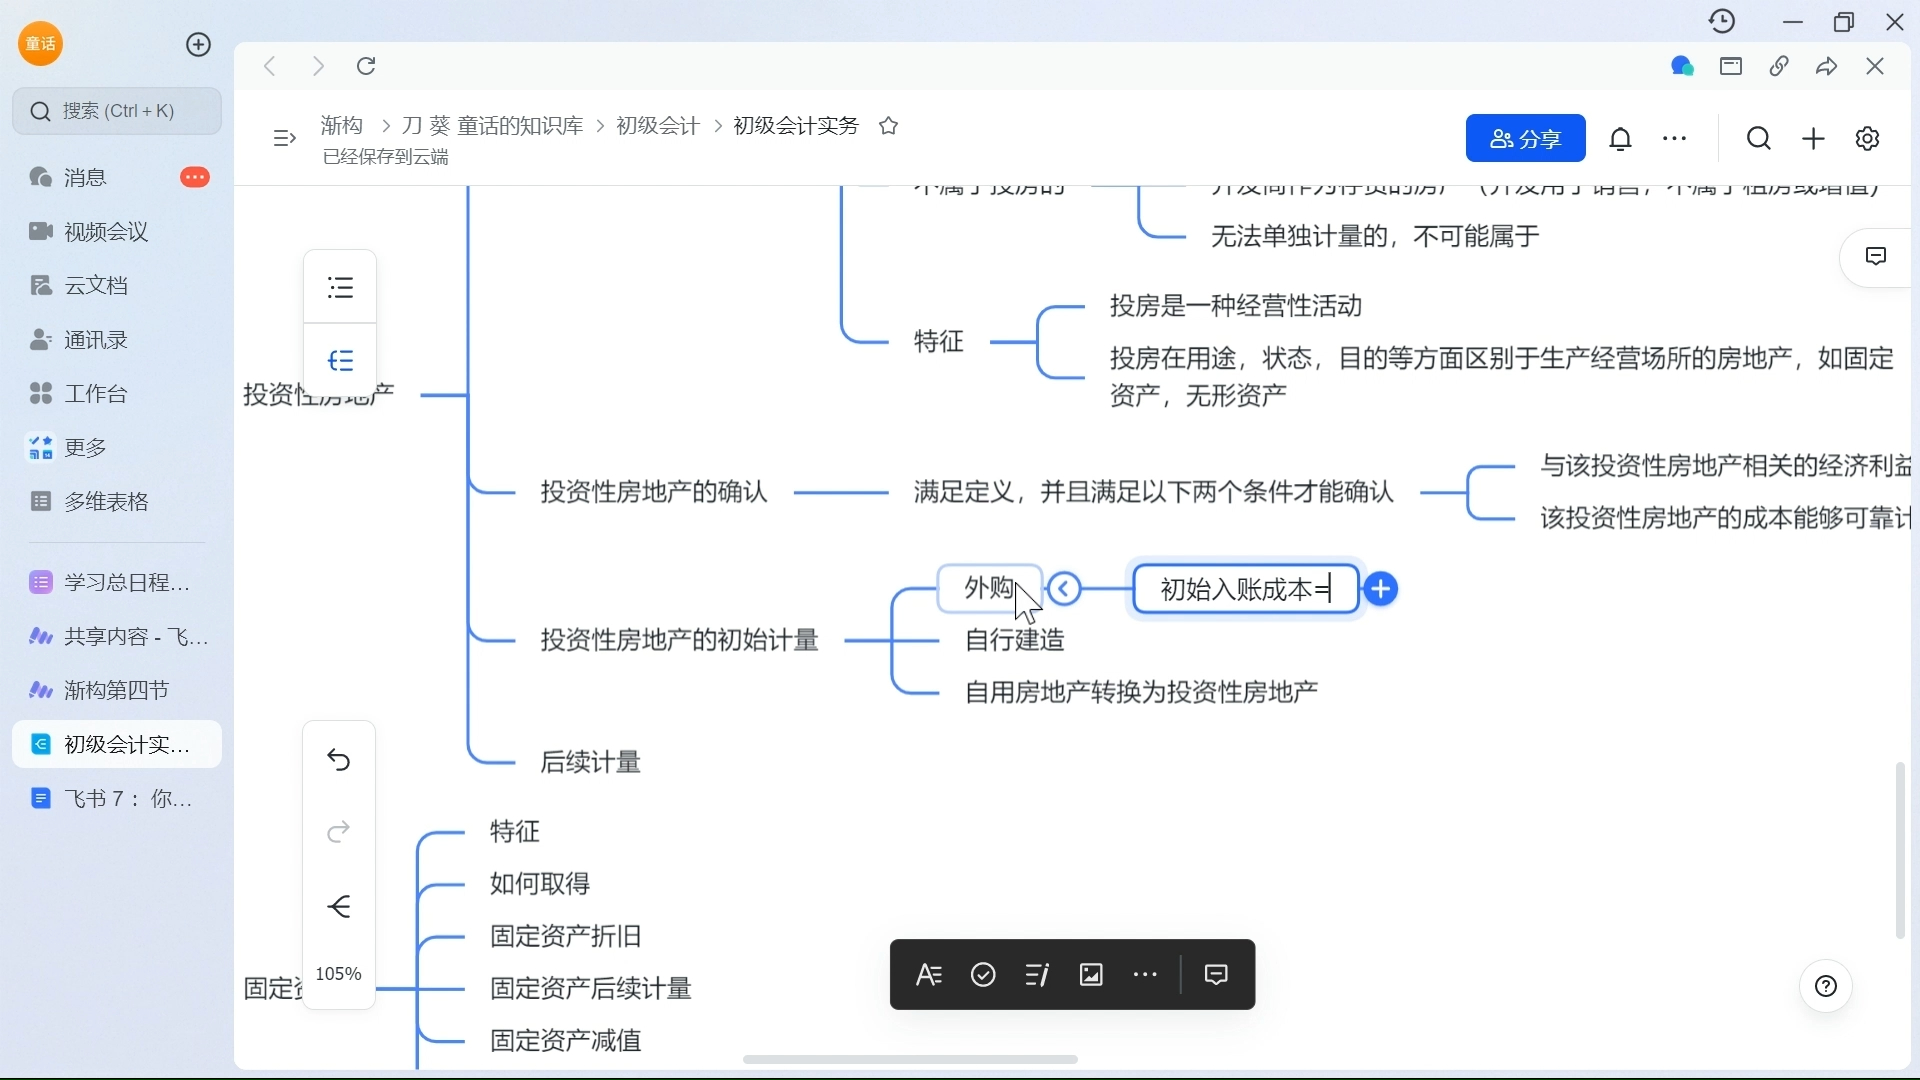This screenshot has width=1920, height=1080.
Task: Open 云文档 in sidebar
Action: (117, 285)
